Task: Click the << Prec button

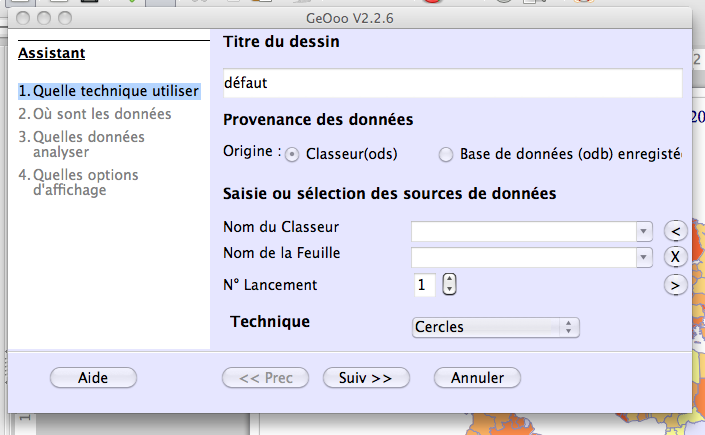Action: coord(265,377)
